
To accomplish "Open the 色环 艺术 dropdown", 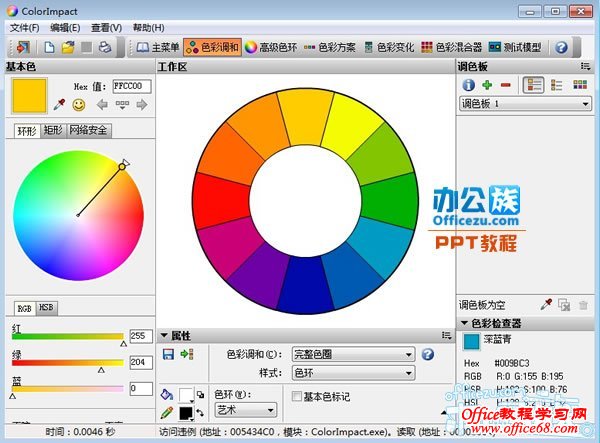I will tap(246, 410).
